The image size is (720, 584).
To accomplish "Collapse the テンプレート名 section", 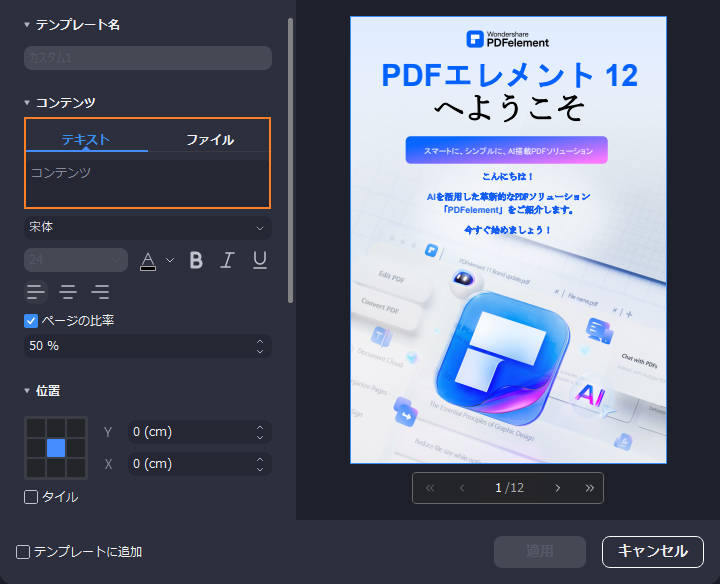I will [27, 25].
